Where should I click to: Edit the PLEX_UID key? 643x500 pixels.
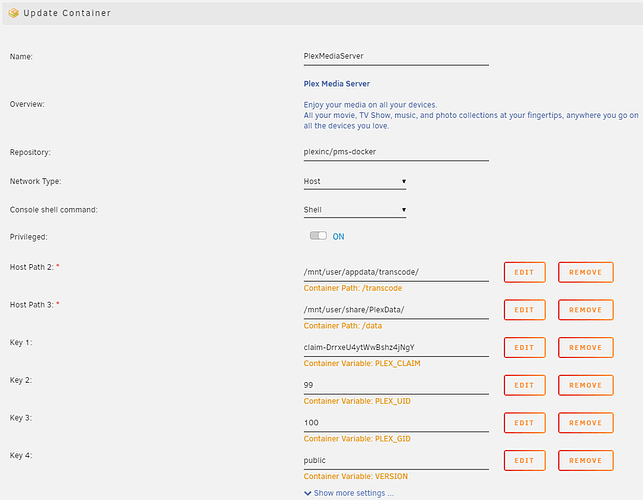point(524,385)
